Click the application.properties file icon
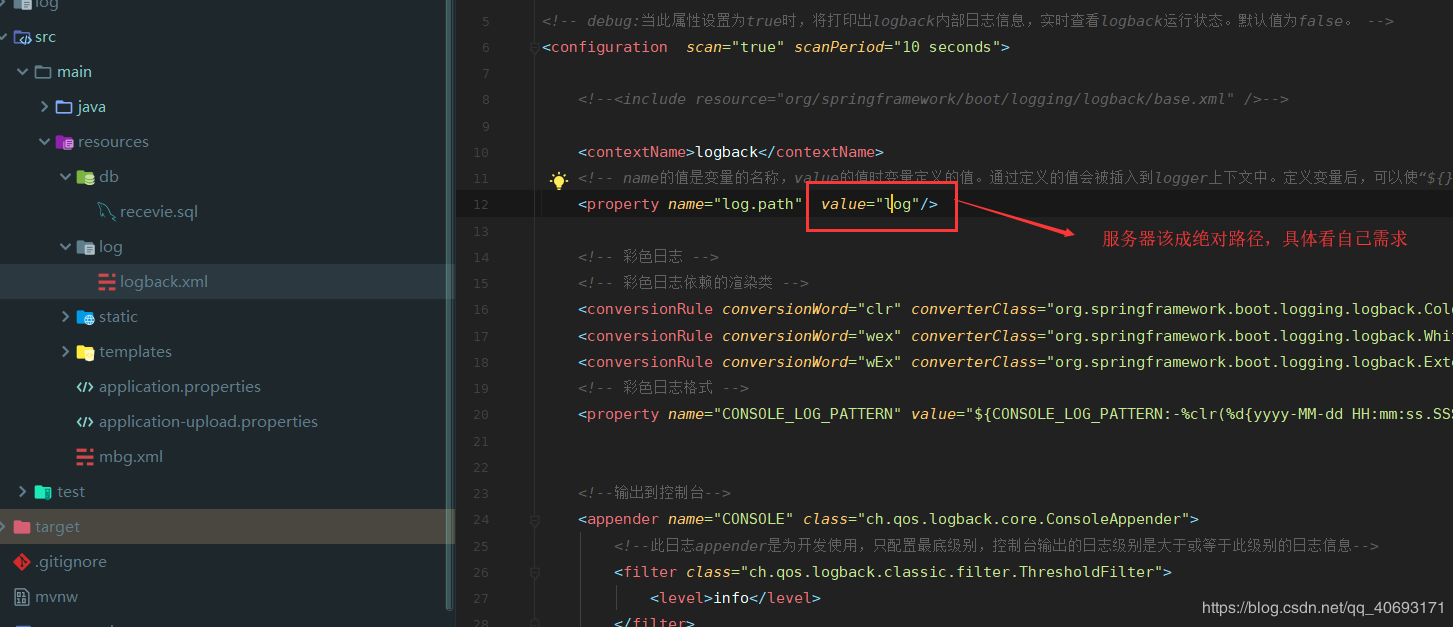Image resolution: width=1453 pixels, height=627 pixels. tap(86, 387)
